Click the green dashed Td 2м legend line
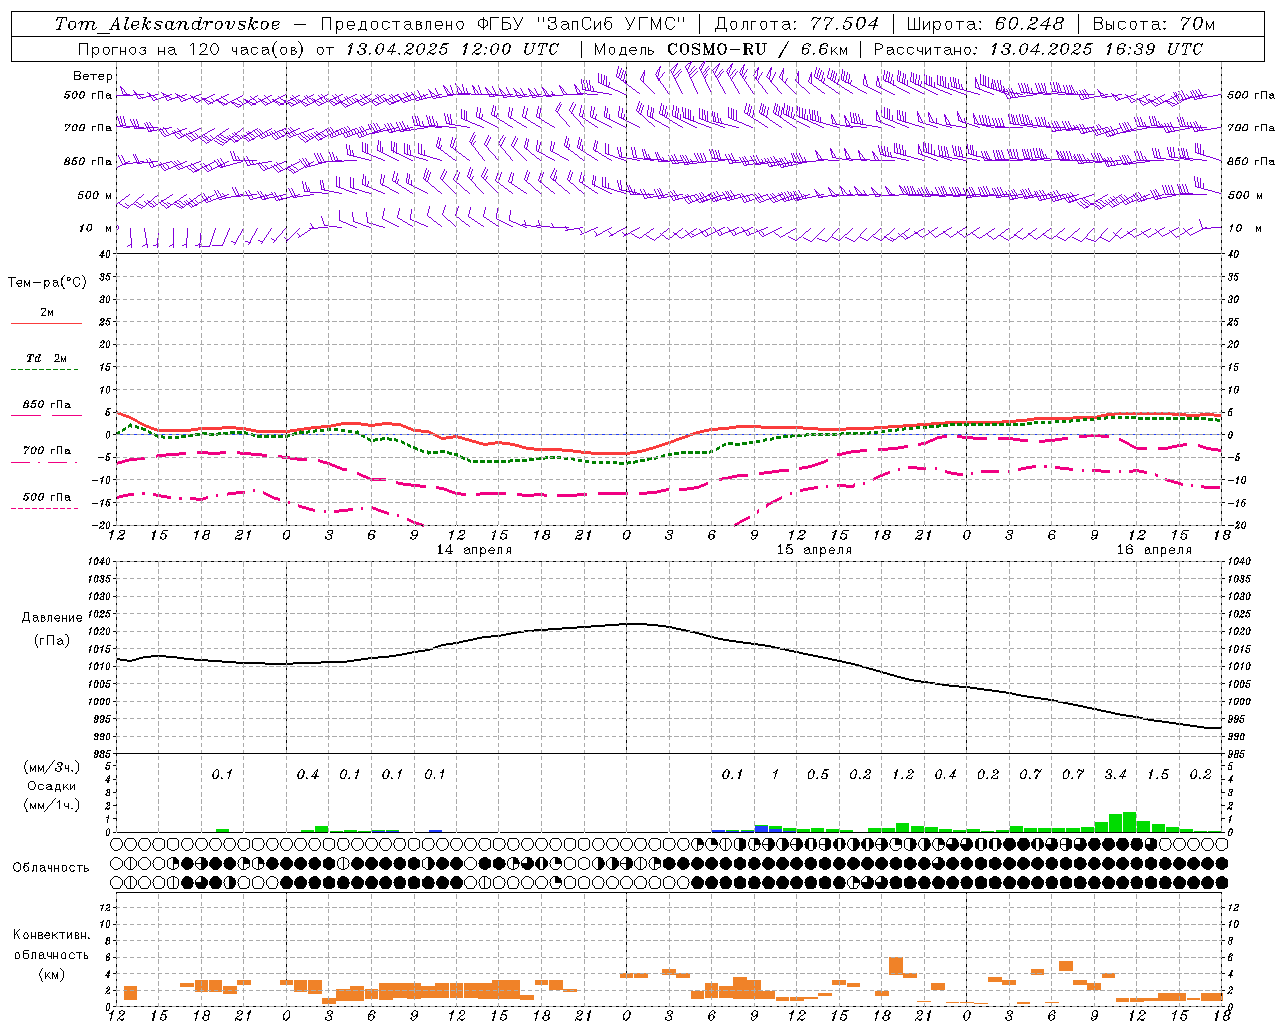The height and width of the screenshot is (1024, 1280). (46, 369)
